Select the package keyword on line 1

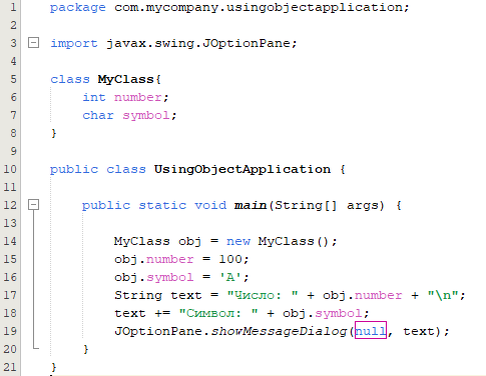point(78,8)
